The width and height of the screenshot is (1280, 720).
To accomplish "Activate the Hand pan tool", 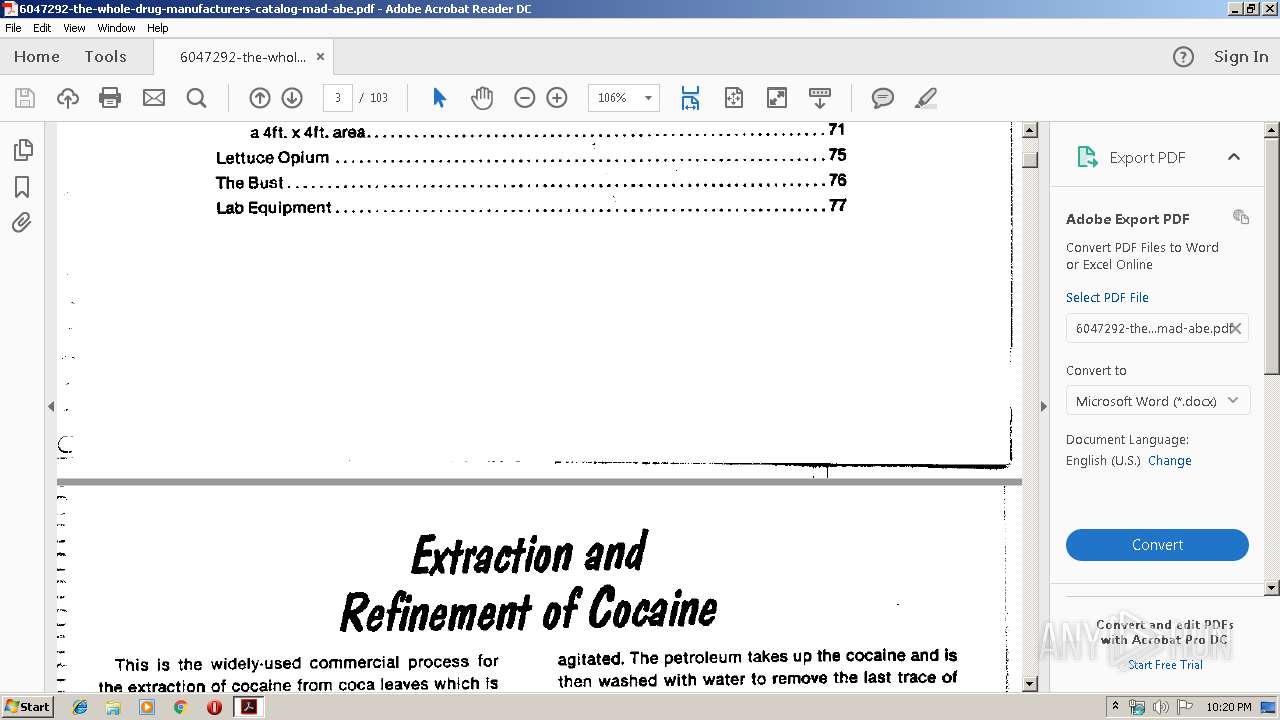I will [482, 98].
